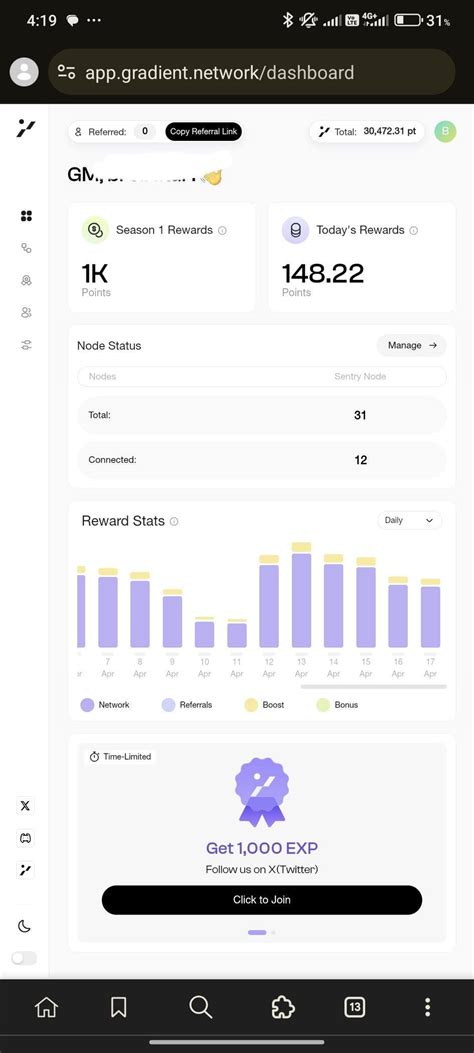The width and height of the screenshot is (474, 1053).
Task: Open the settings sliders icon in sidebar
Action: [x=26, y=345]
